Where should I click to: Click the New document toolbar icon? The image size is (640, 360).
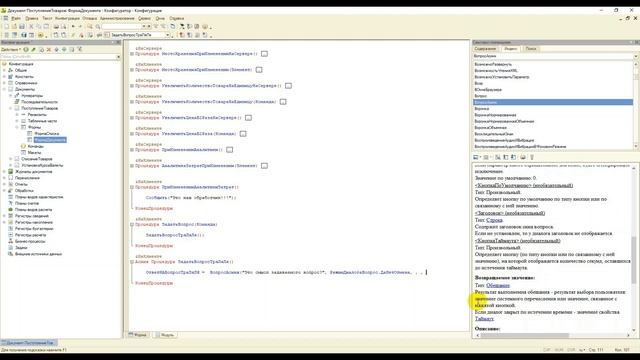coord(6,27)
